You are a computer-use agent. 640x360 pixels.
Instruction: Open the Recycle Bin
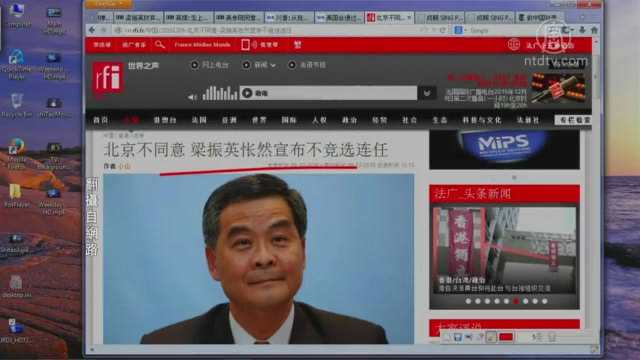tap(17, 106)
